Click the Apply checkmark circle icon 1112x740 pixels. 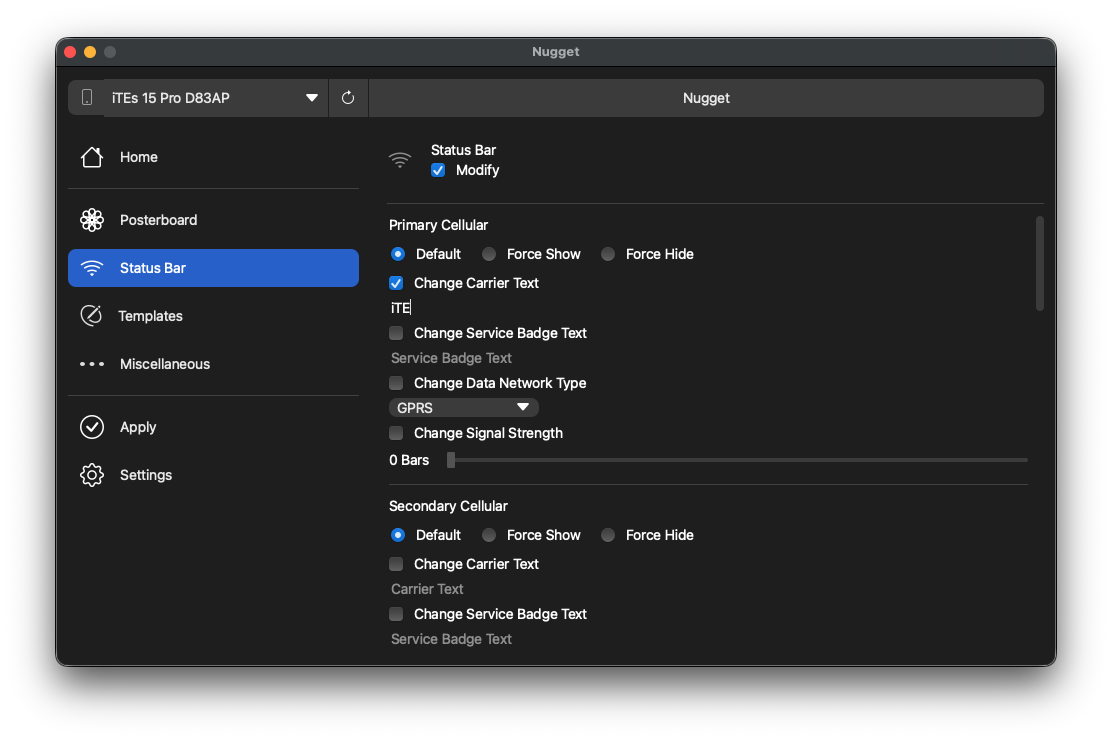point(92,427)
